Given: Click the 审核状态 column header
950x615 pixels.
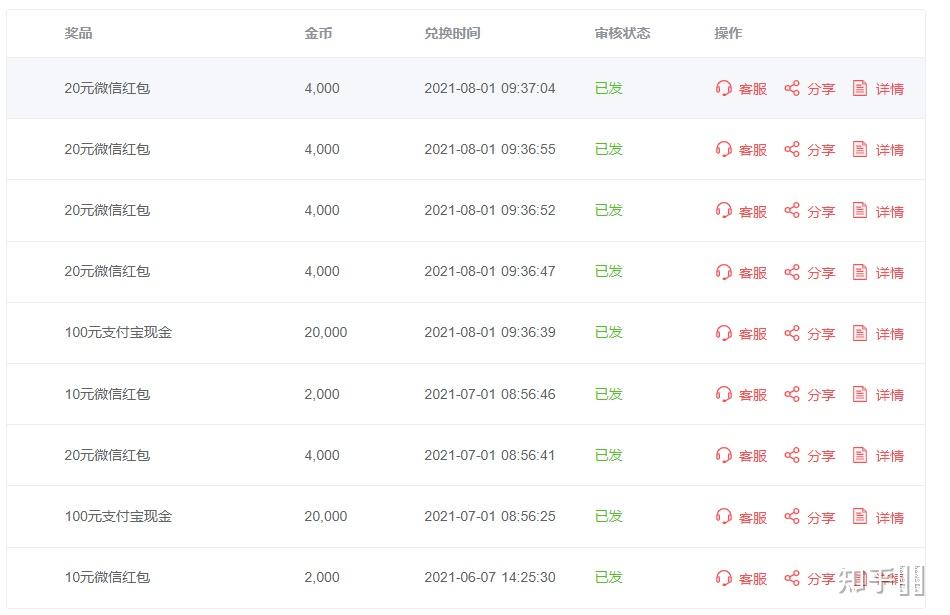Looking at the screenshot, I should pos(622,33).
